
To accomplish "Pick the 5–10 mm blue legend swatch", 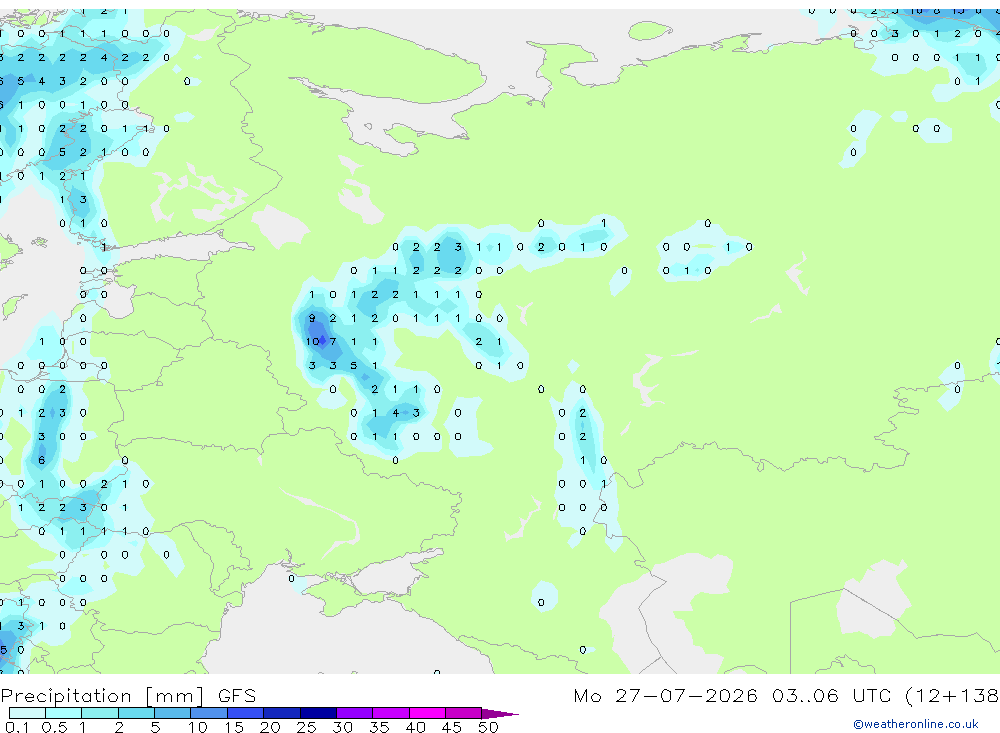I will [x=172, y=713].
